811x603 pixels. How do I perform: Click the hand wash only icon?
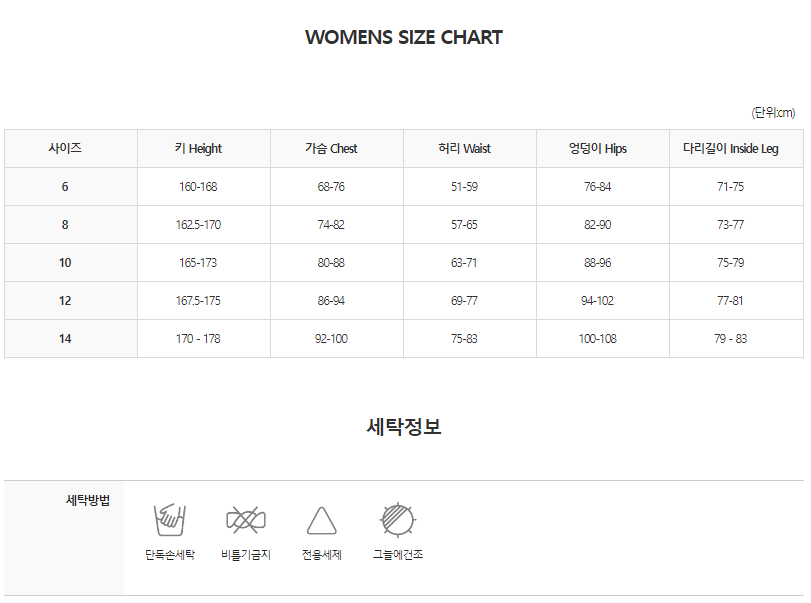[x=169, y=520]
